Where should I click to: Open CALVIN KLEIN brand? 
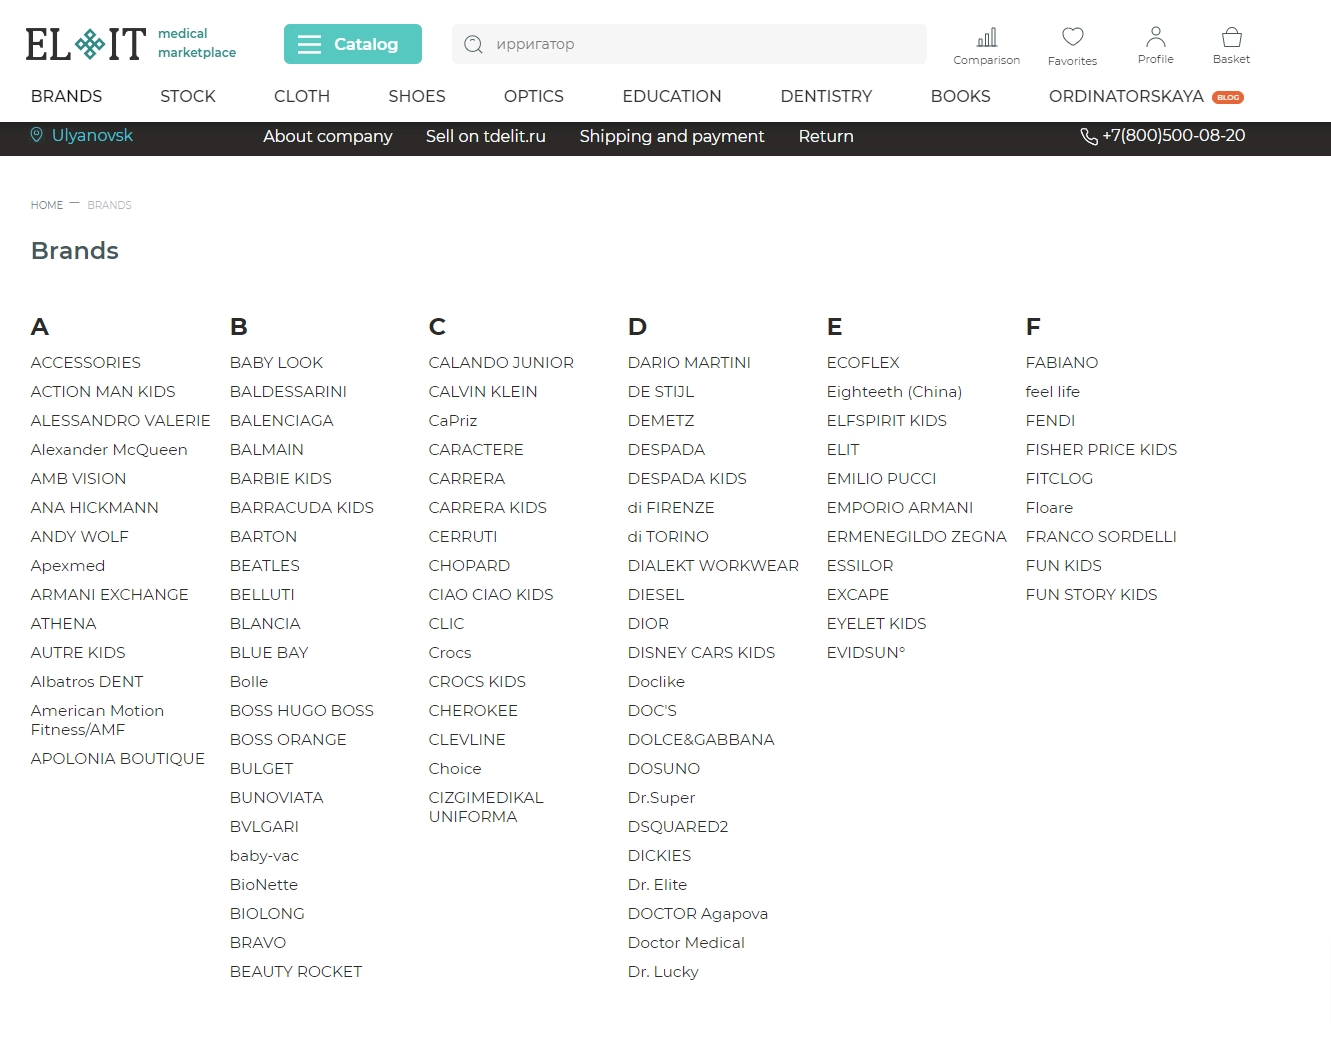(483, 391)
